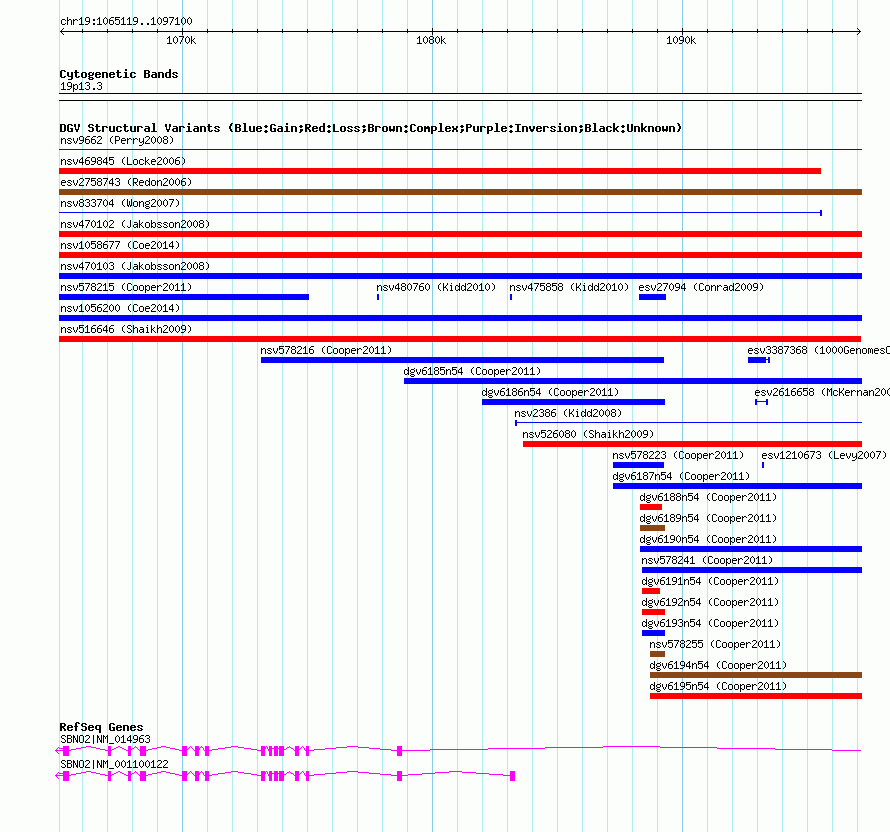Screen dimensions: 890x832
Task: Click dgv6192n54 (Cooper2011) label
Action: [710, 602]
